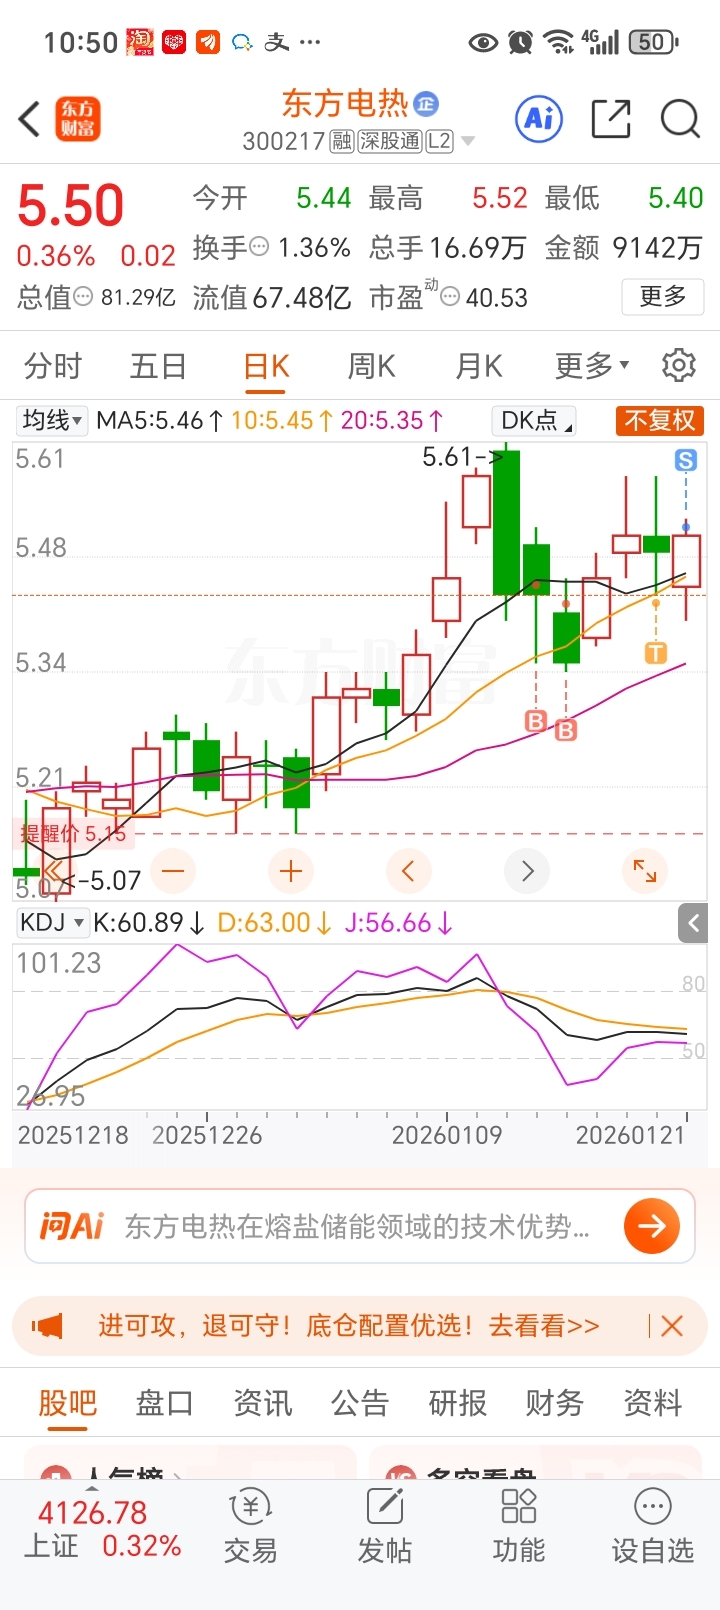The width and height of the screenshot is (720, 1610).
Task: Tap the 上证 4126.78 index ticker
Action: pos(103,1529)
